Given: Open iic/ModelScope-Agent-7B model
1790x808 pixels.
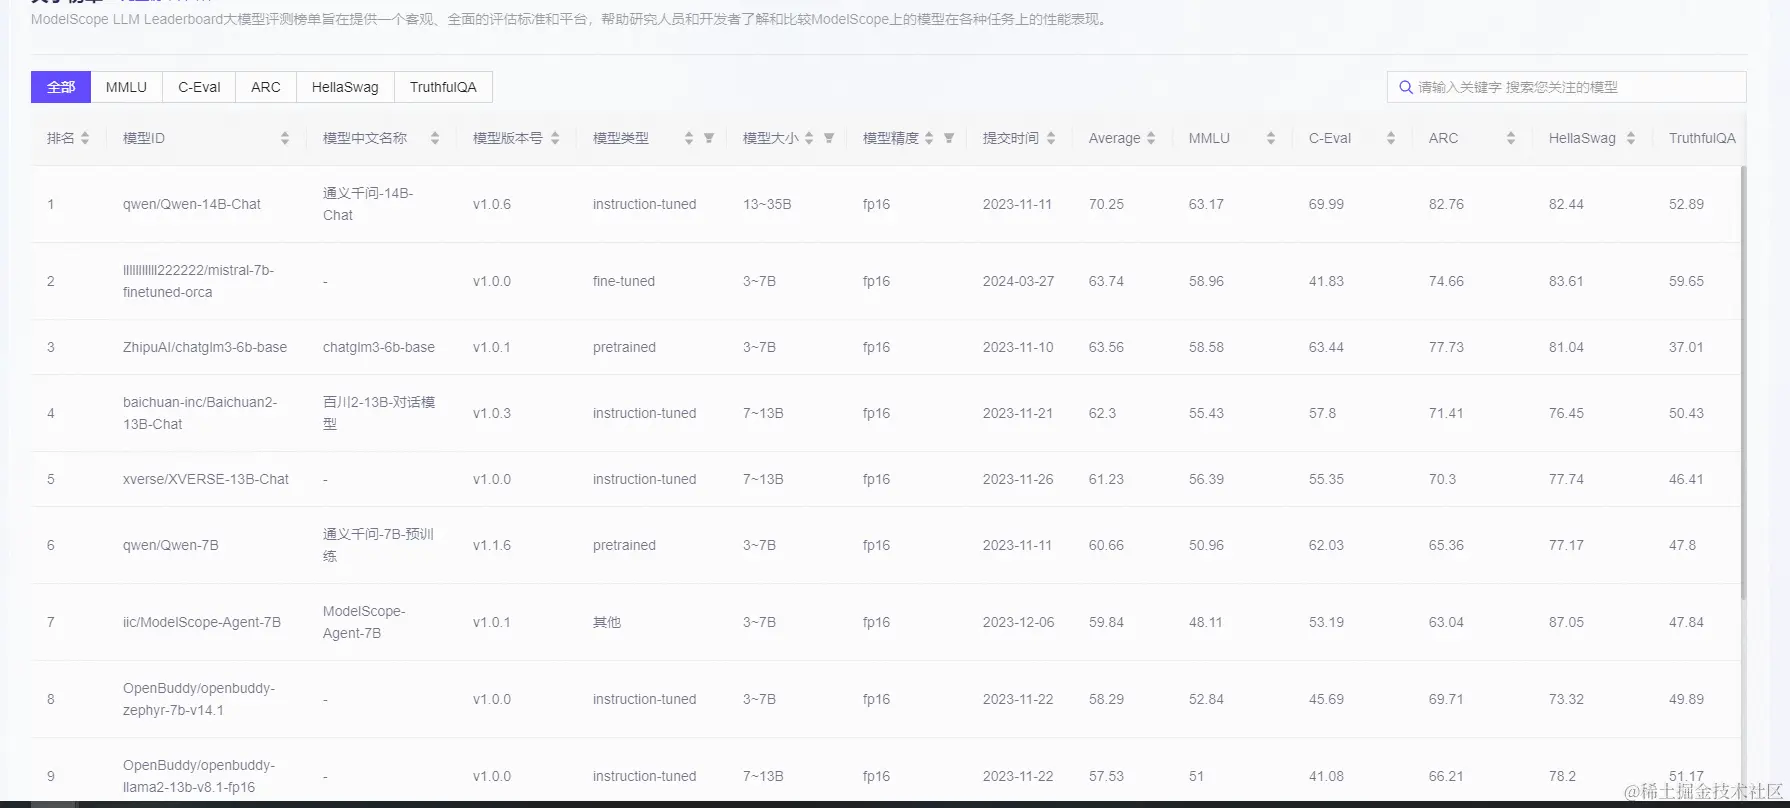Looking at the screenshot, I should (202, 622).
